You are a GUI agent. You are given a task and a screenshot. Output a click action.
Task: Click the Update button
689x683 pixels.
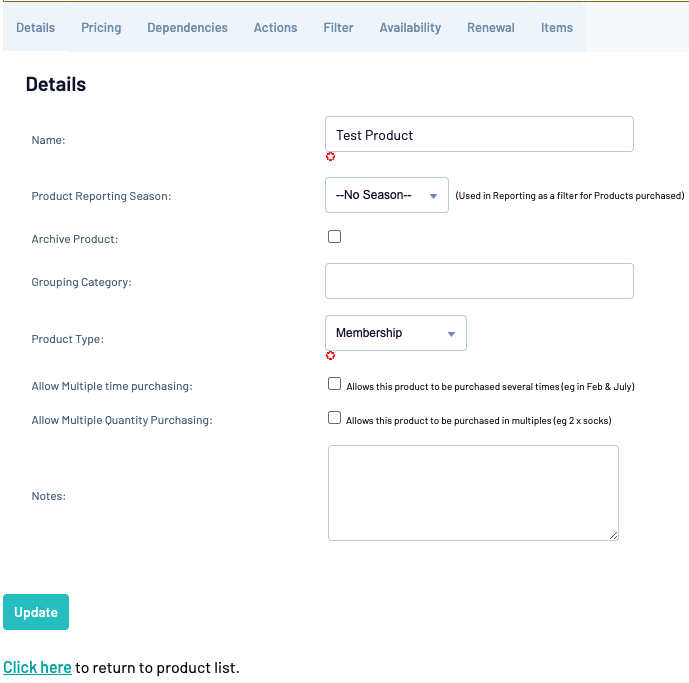click(x=36, y=612)
